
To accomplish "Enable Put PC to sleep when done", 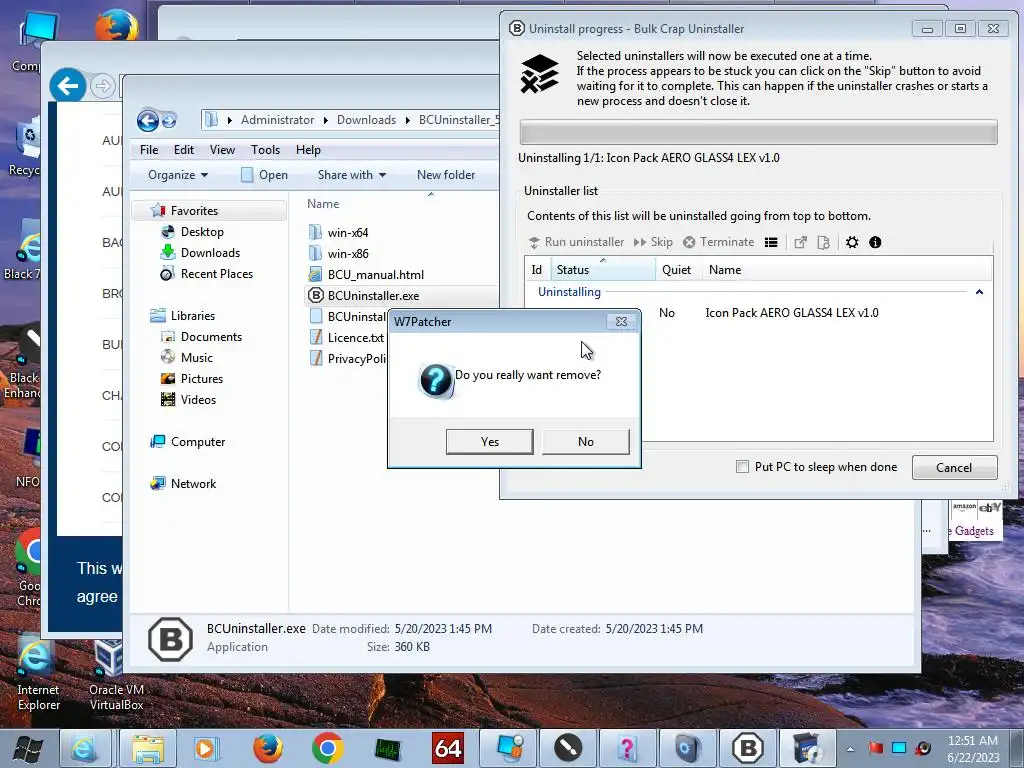I will click(743, 466).
